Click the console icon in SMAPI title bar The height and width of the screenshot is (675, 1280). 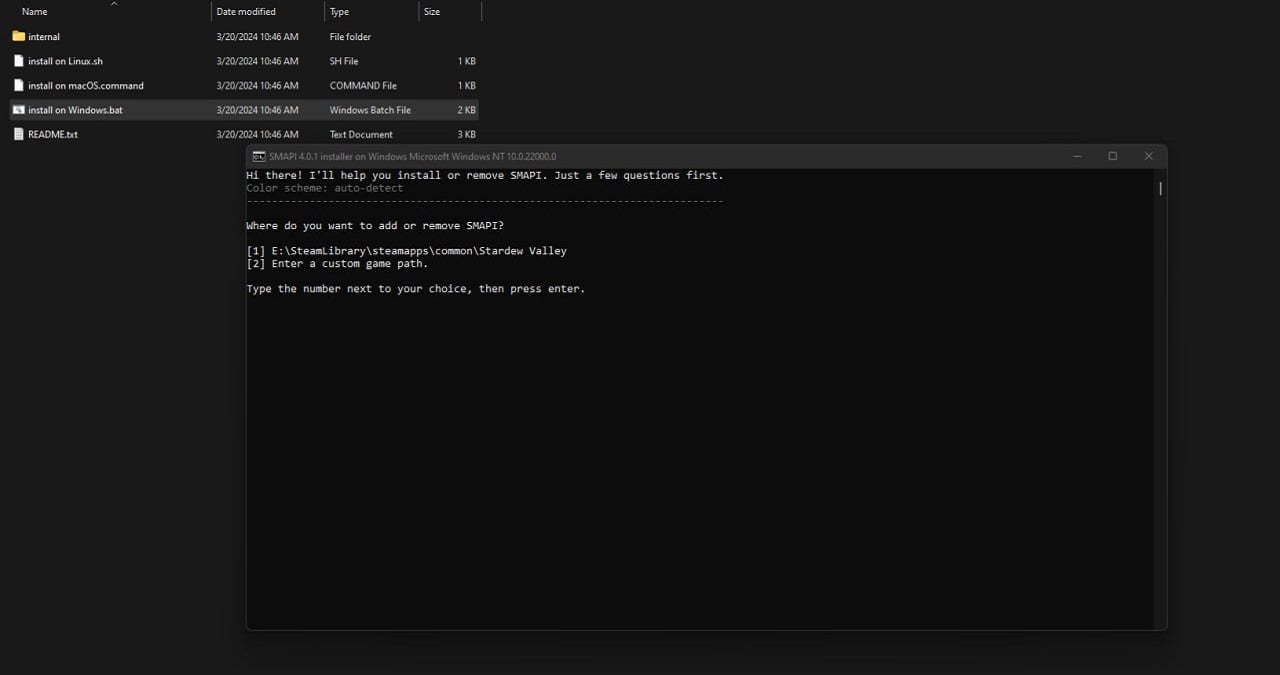click(x=258, y=156)
